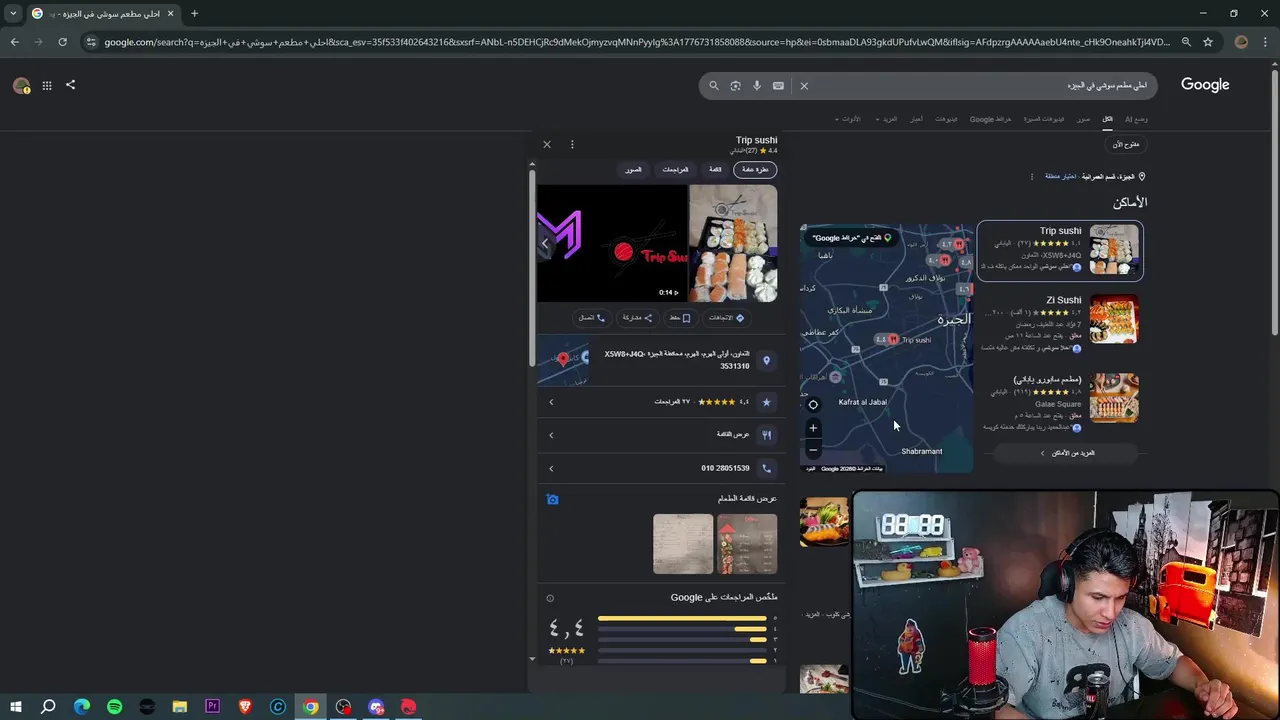Zoom in on the map with the plus button
The width and height of the screenshot is (1280, 720).
pyautogui.click(x=813, y=428)
